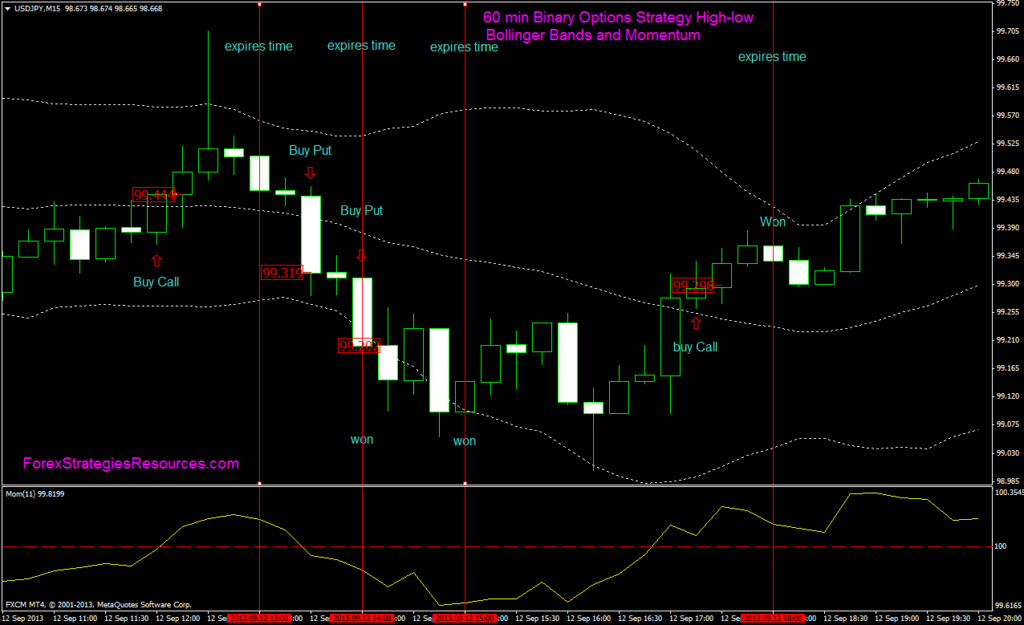
Task: Click the 100 level value on momentum scale
Action: (x=1002, y=547)
